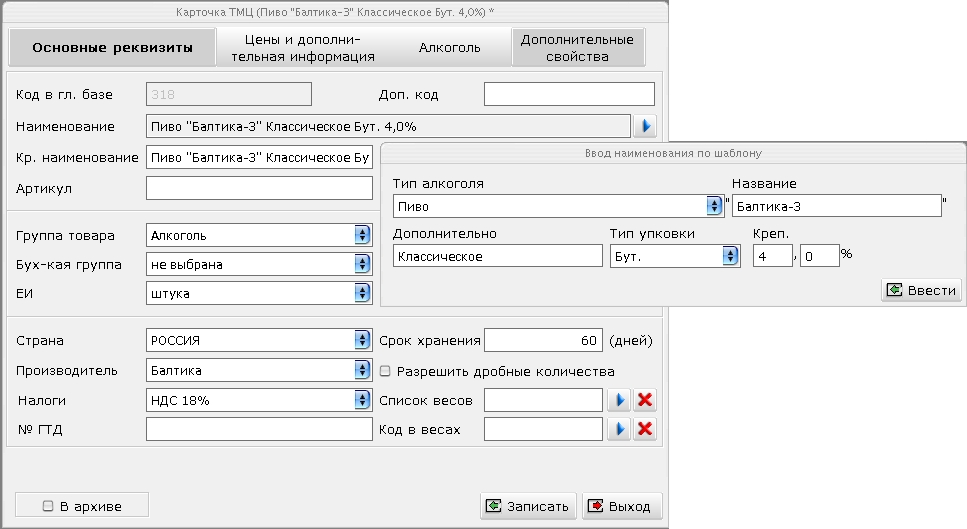Click the Кр. наименование field
967x529 pixels.
point(260,157)
